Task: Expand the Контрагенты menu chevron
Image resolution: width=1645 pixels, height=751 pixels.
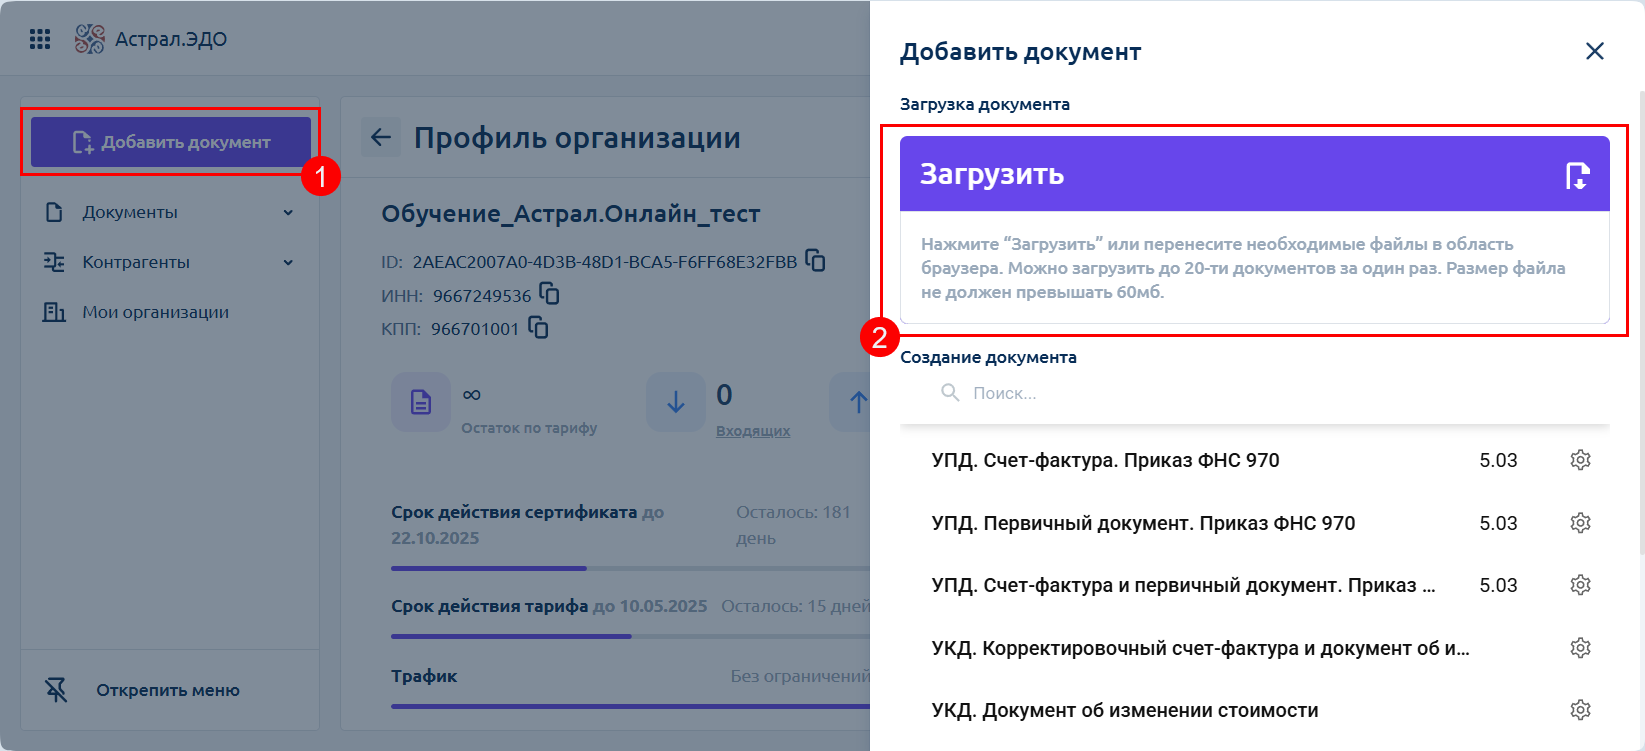Action: (288, 262)
